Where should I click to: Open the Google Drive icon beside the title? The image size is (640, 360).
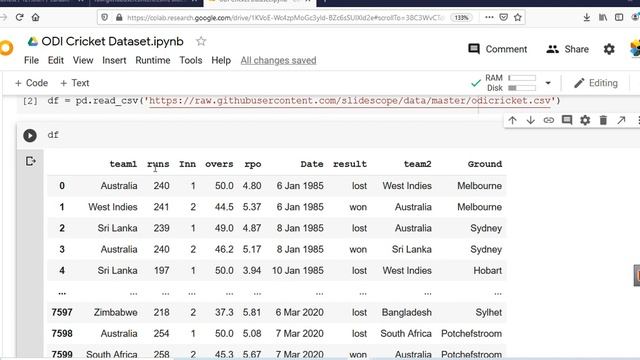pyautogui.click(x=32, y=41)
